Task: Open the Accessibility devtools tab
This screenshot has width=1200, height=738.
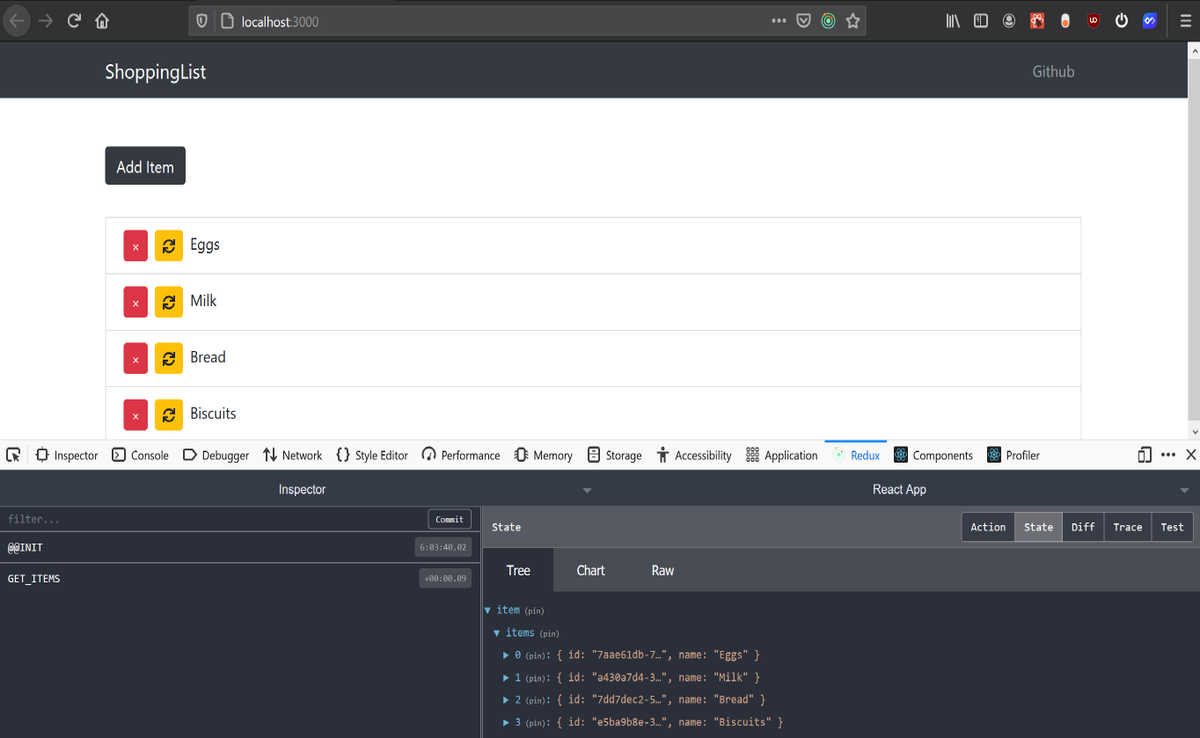Action: point(694,455)
